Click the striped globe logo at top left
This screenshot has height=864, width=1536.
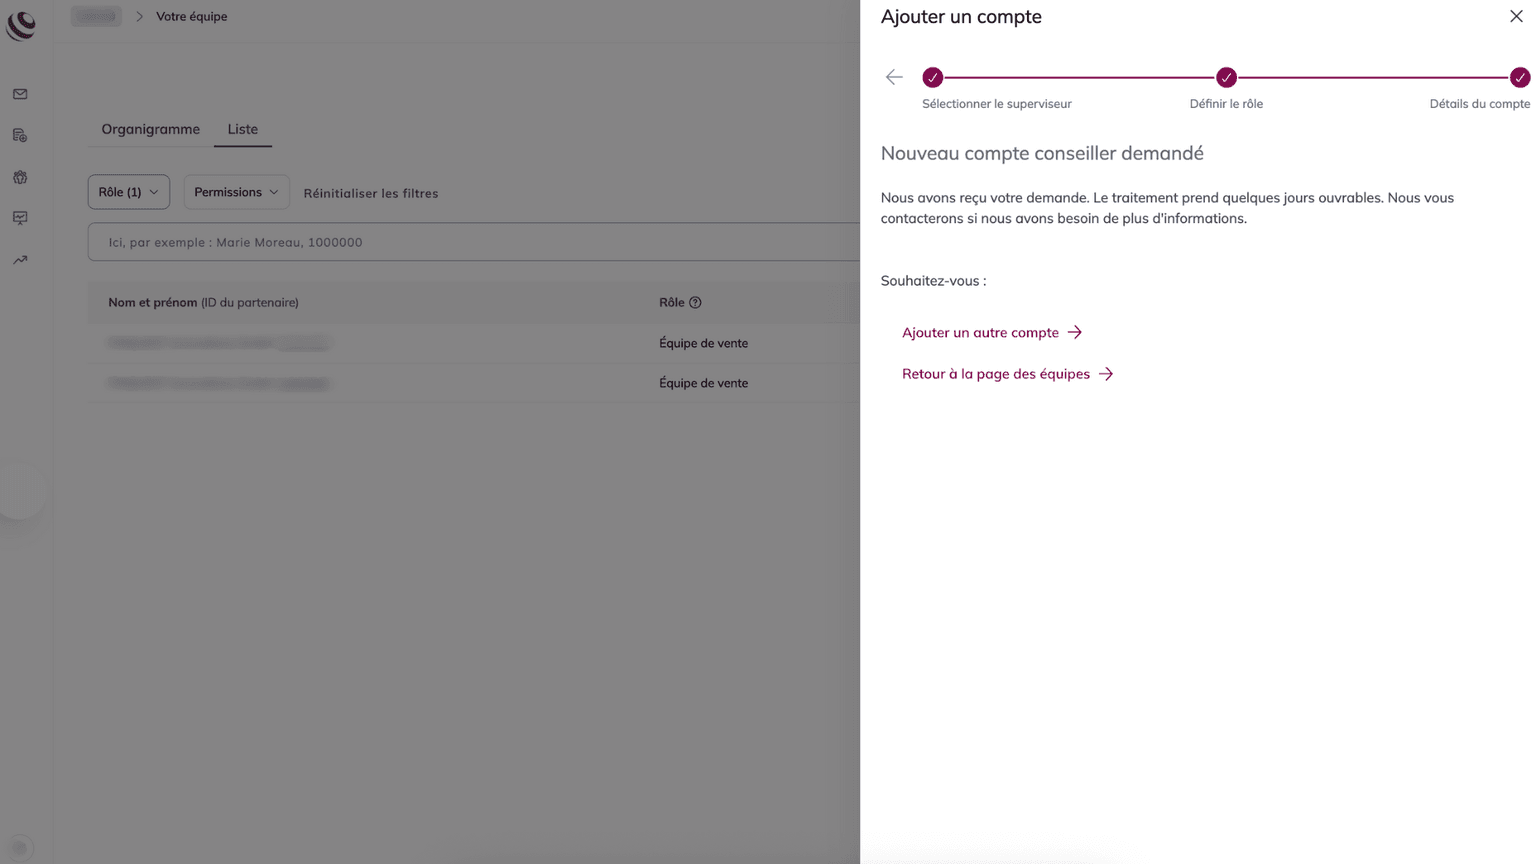pyautogui.click(x=21, y=25)
